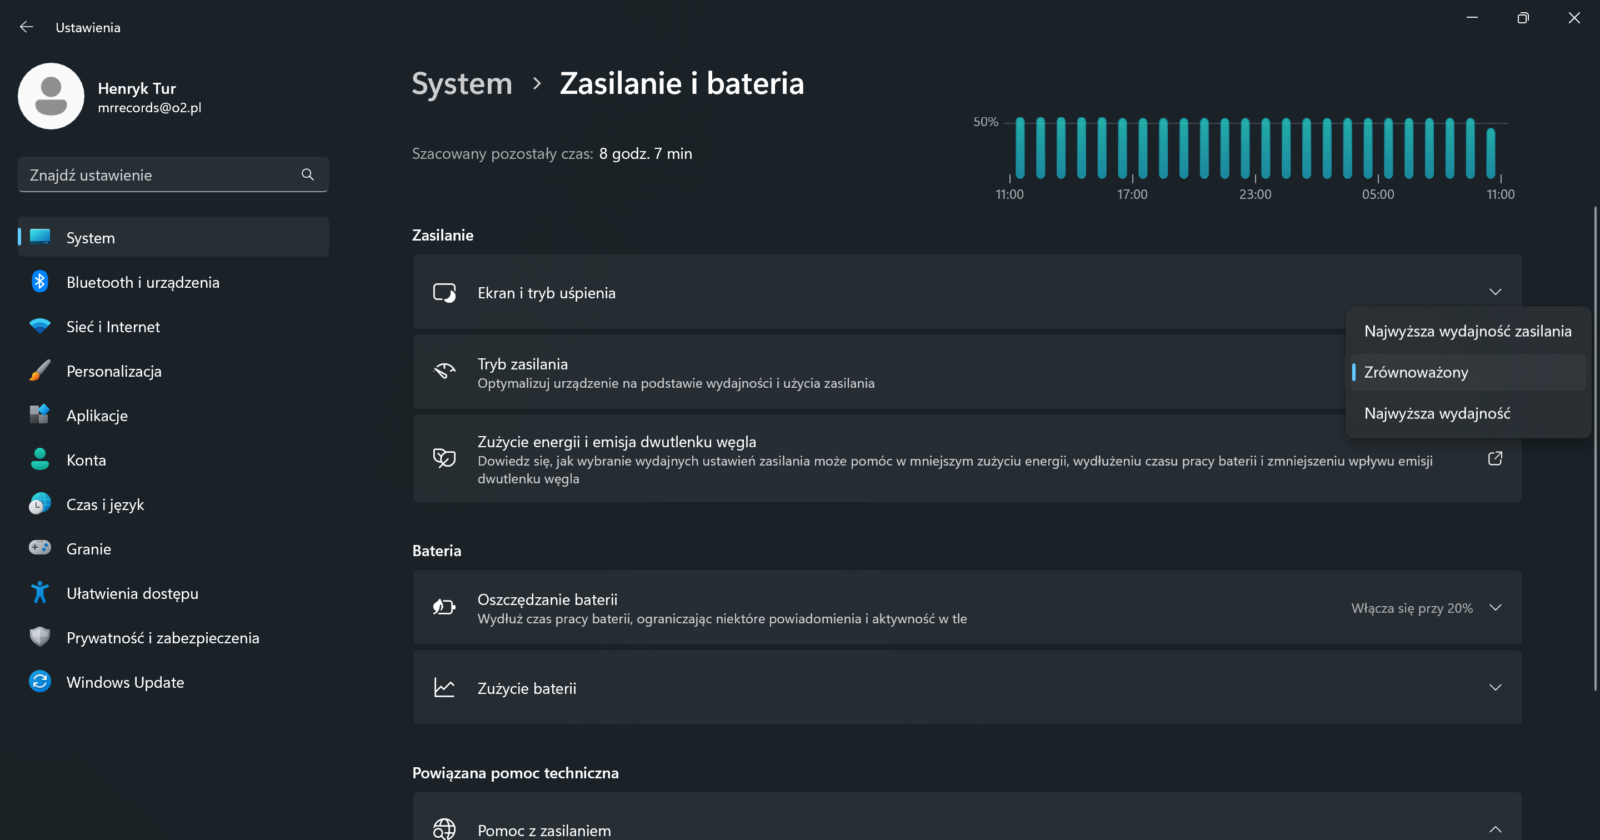Image resolution: width=1600 pixels, height=840 pixels.
Task: Open external link icon for energy info
Action: [1495, 458]
